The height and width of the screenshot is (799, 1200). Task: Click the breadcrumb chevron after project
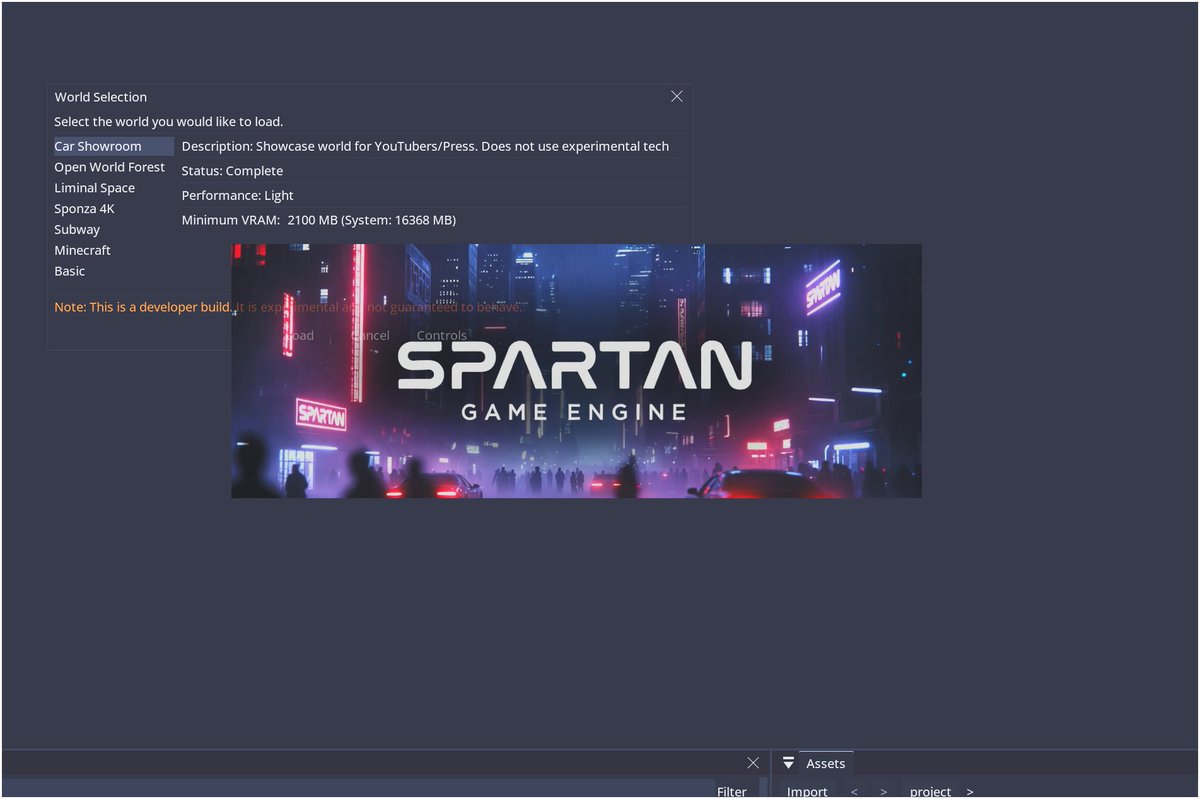click(x=969, y=791)
